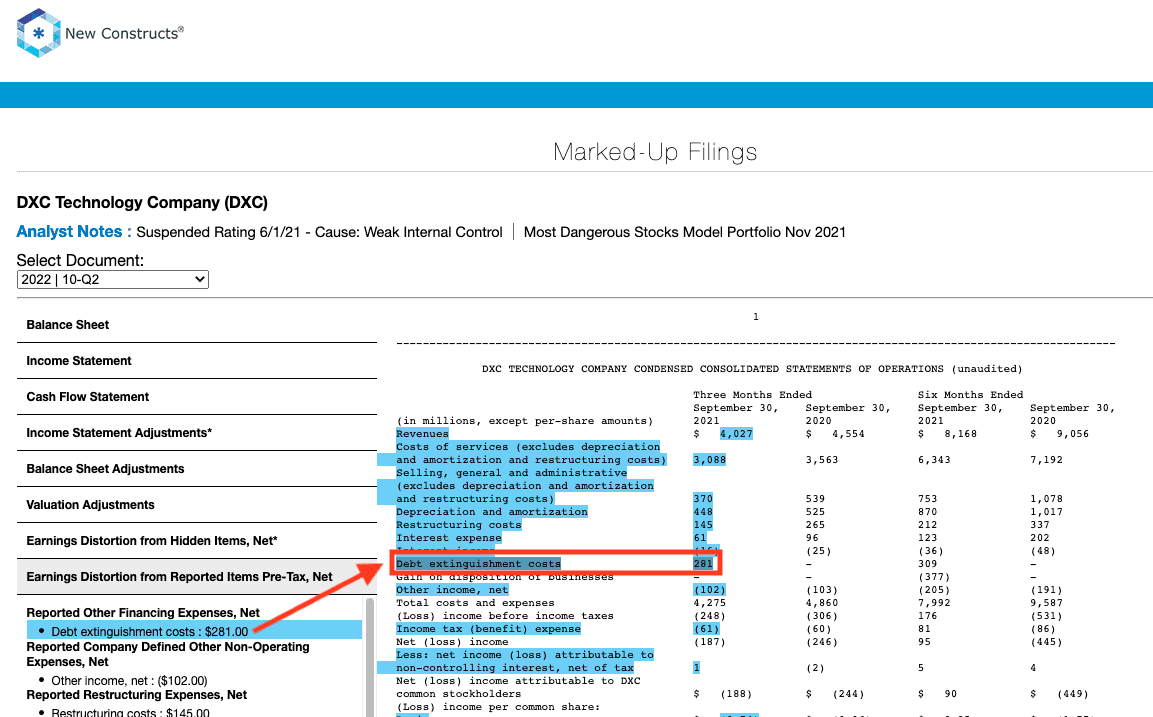Click the debt extinguishment value 281 in filing
The width and height of the screenshot is (1153, 717).
click(702, 564)
